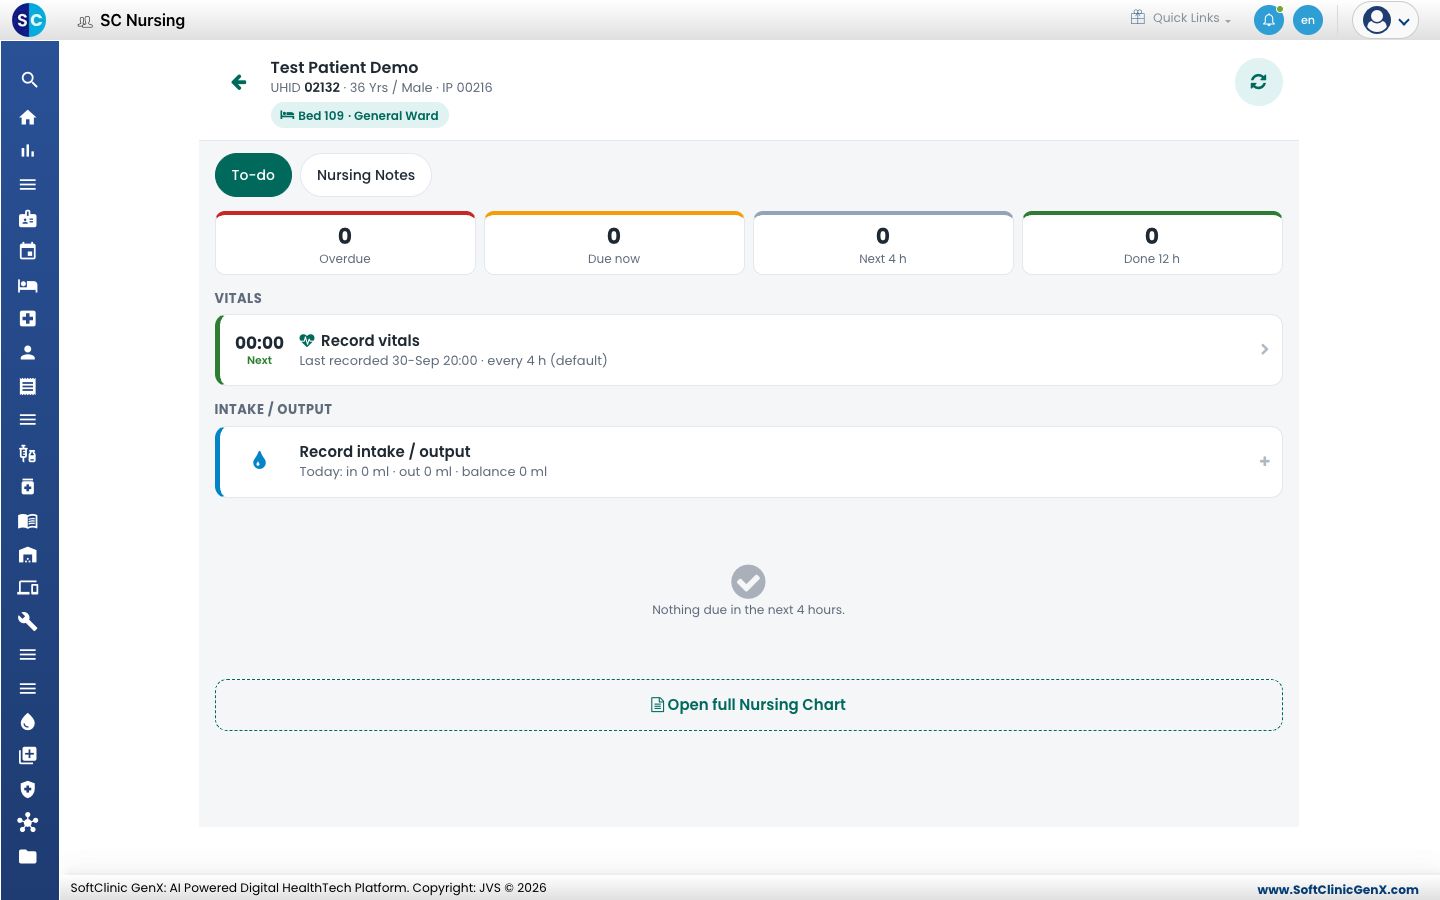Expand Record vitals row chevron
This screenshot has width=1440, height=900.
(x=1264, y=349)
